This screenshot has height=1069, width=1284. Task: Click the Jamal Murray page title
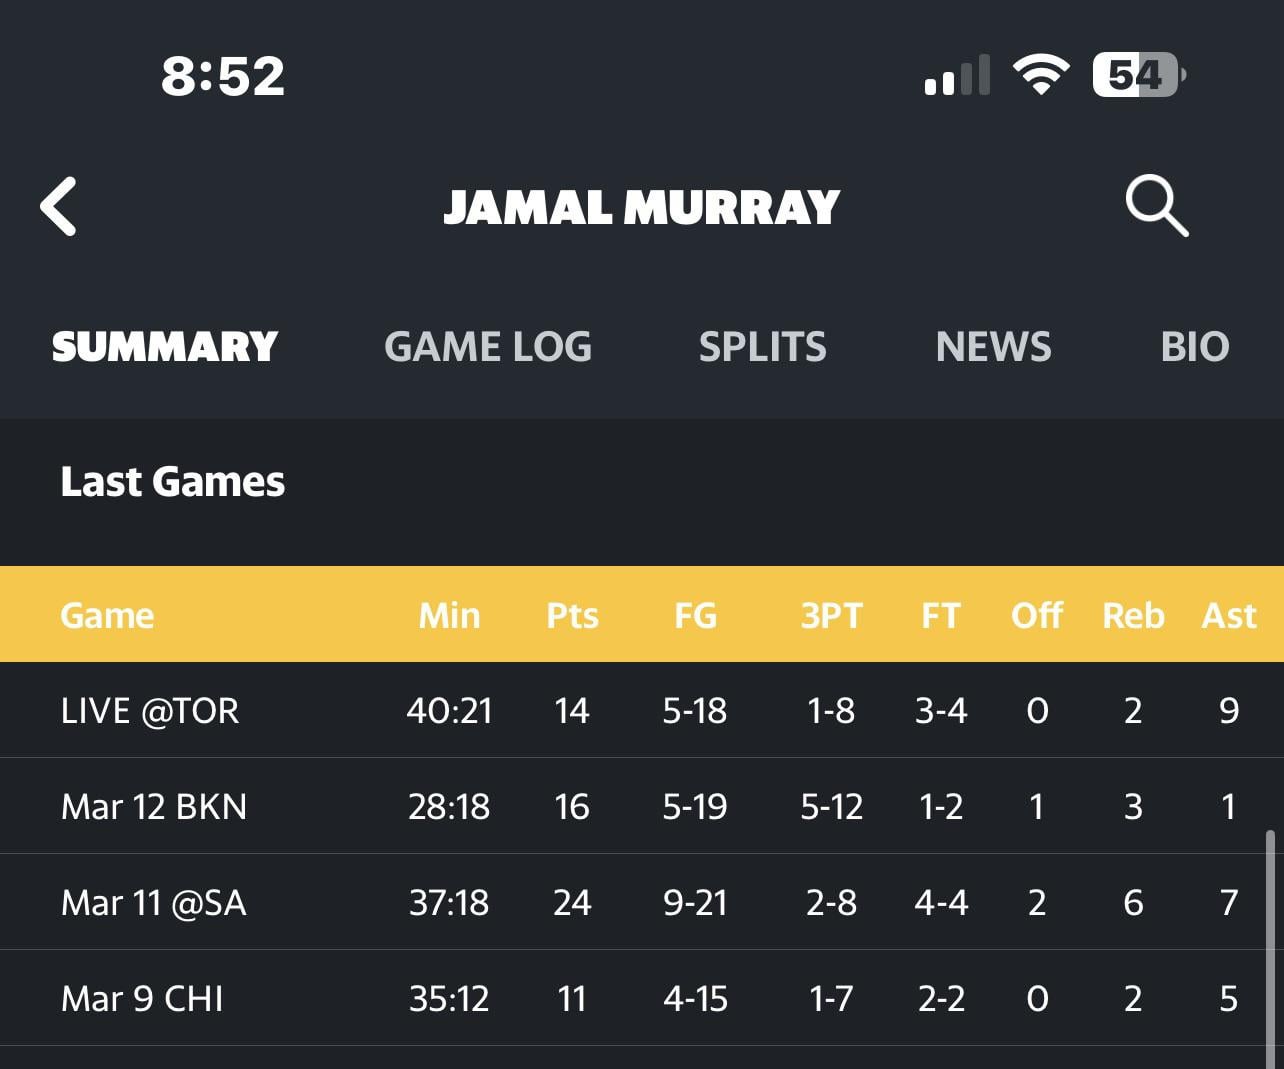pyautogui.click(x=641, y=208)
